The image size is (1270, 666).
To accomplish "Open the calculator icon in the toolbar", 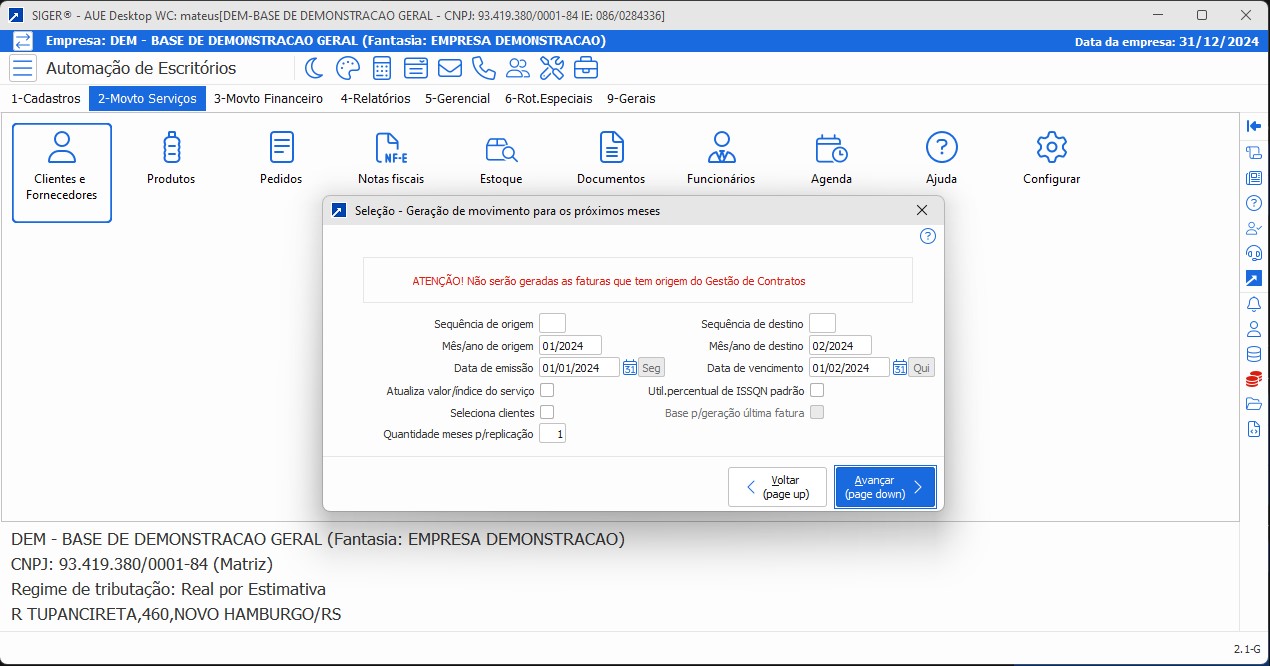I will [x=381, y=68].
